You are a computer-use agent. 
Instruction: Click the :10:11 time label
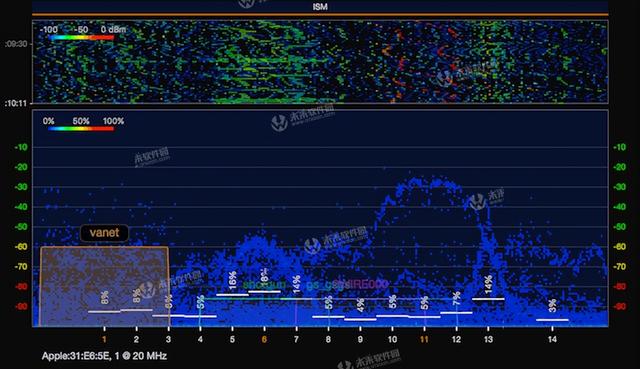(16, 104)
